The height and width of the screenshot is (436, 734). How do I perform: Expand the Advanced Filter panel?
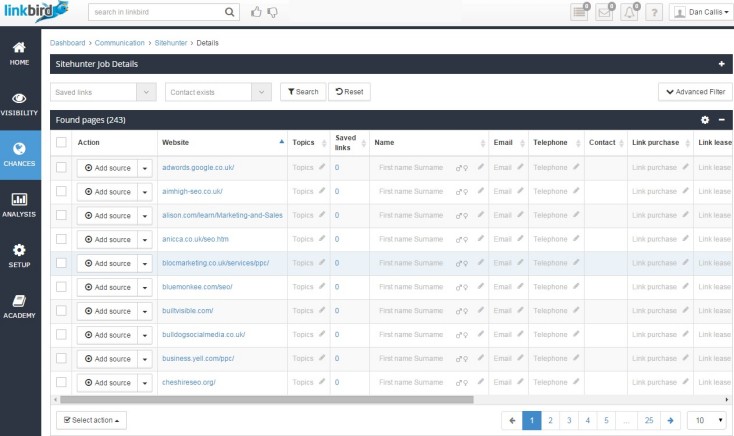click(695, 92)
